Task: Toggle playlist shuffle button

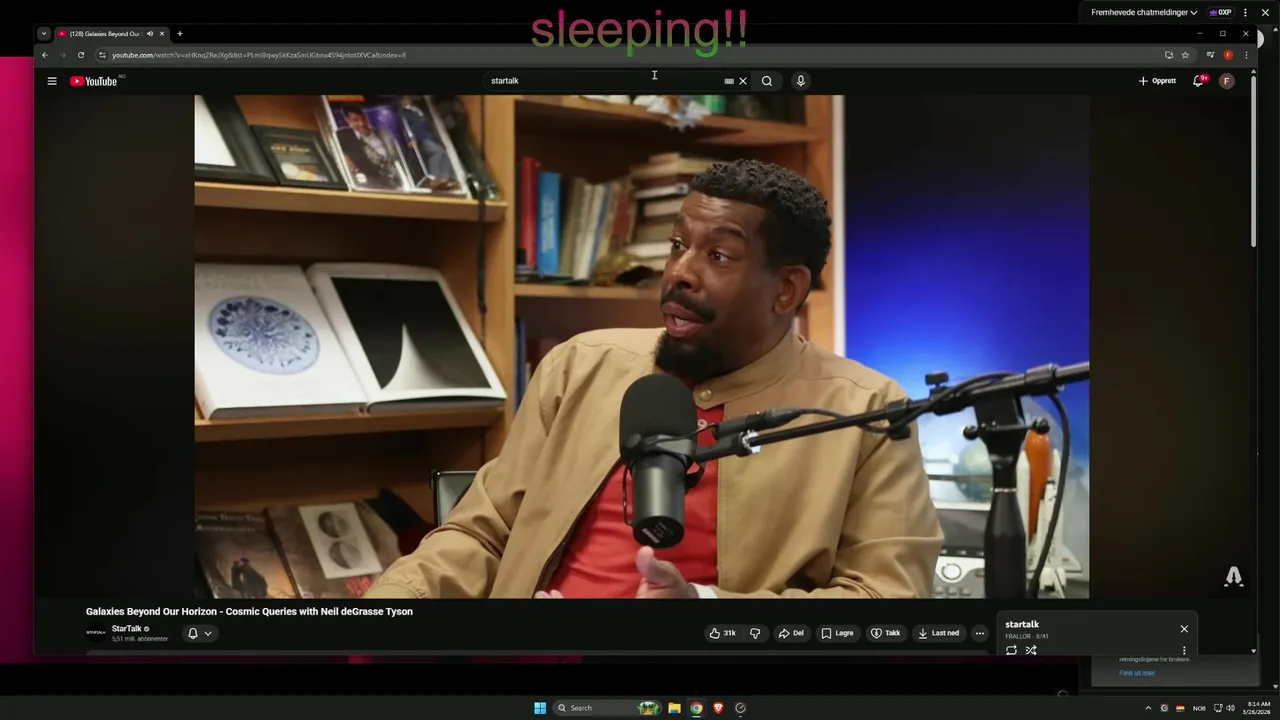Action: point(1031,650)
